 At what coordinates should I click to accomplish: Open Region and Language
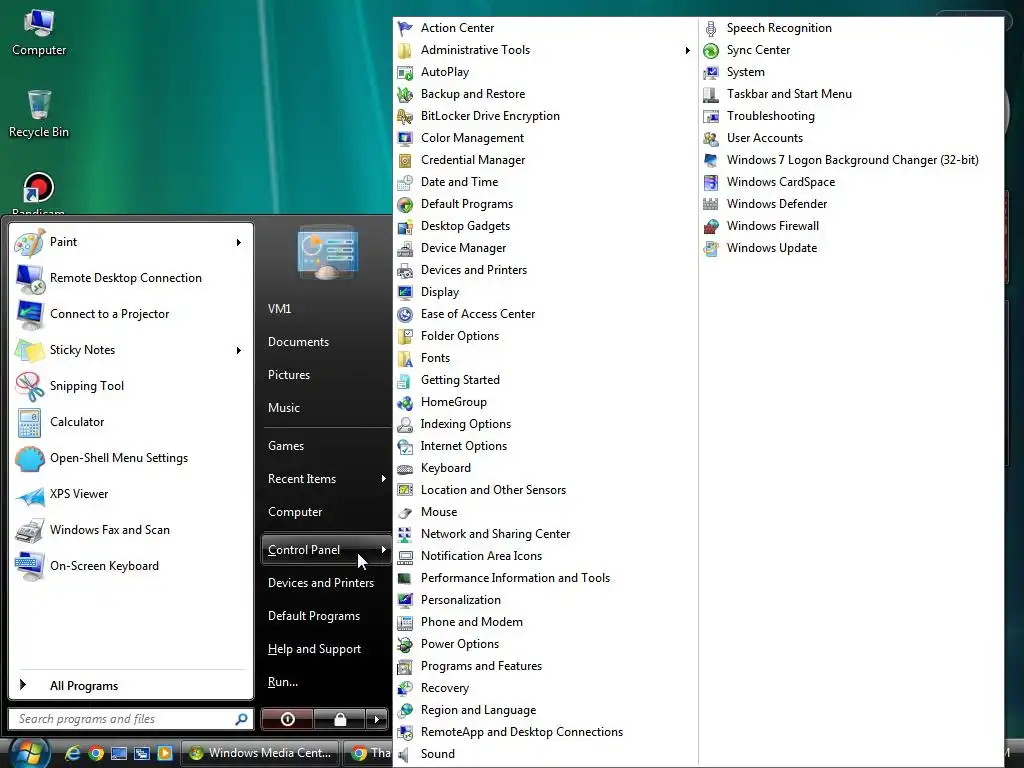478,710
